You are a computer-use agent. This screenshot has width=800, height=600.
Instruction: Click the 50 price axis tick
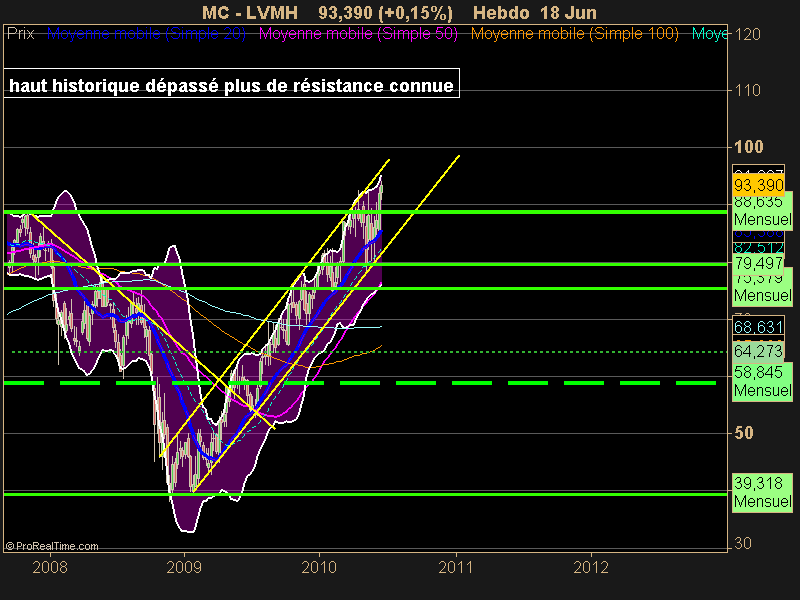pos(743,433)
